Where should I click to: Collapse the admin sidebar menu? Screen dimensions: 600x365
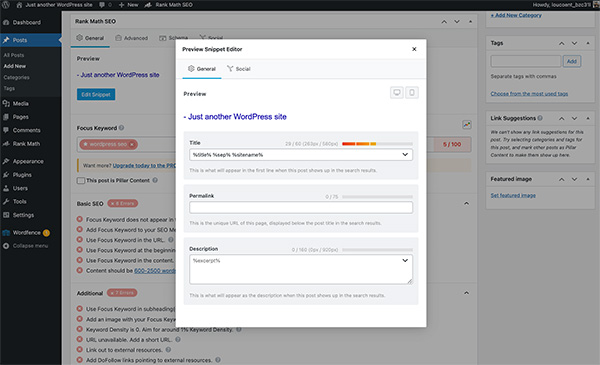pyautogui.click(x=31, y=246)
